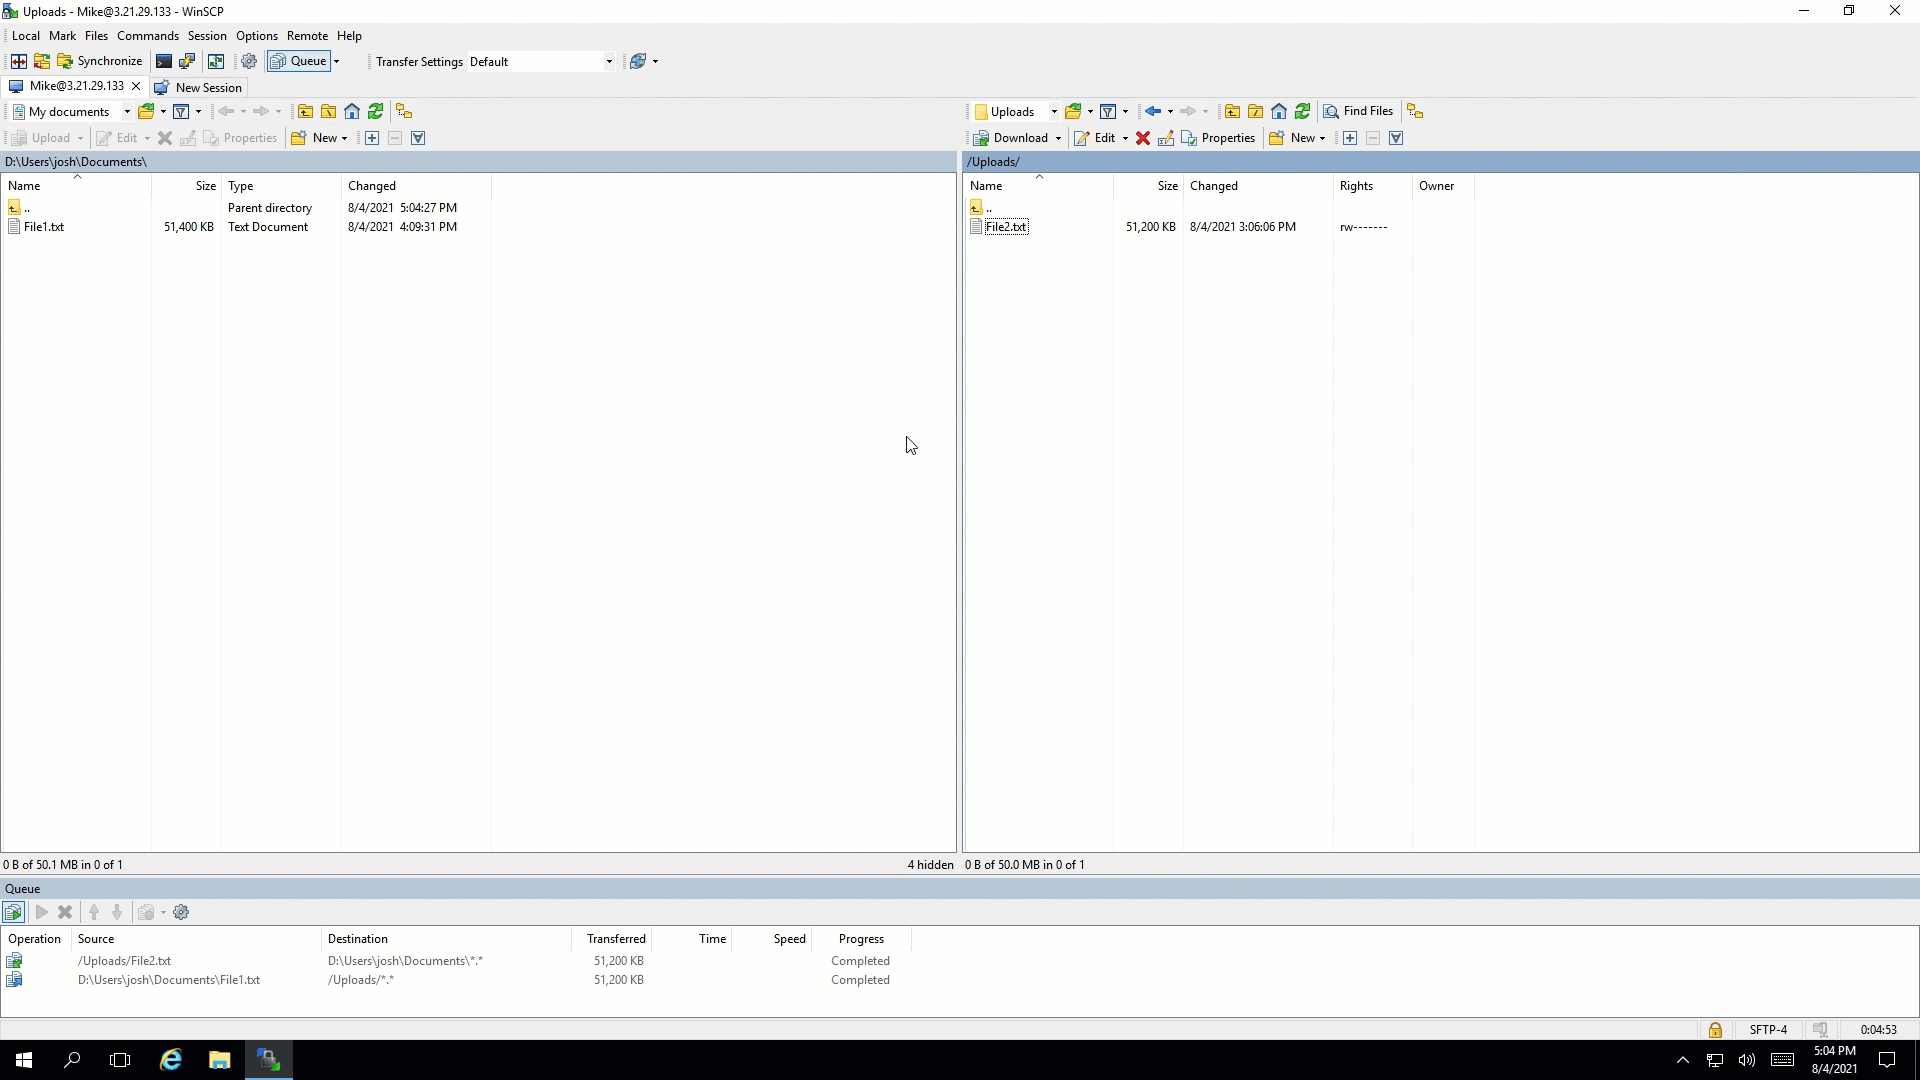The height and width of the screenshot is (1080, 1920).
Task: Select the Synchronize tool
Action: click(x=100, y=60)
